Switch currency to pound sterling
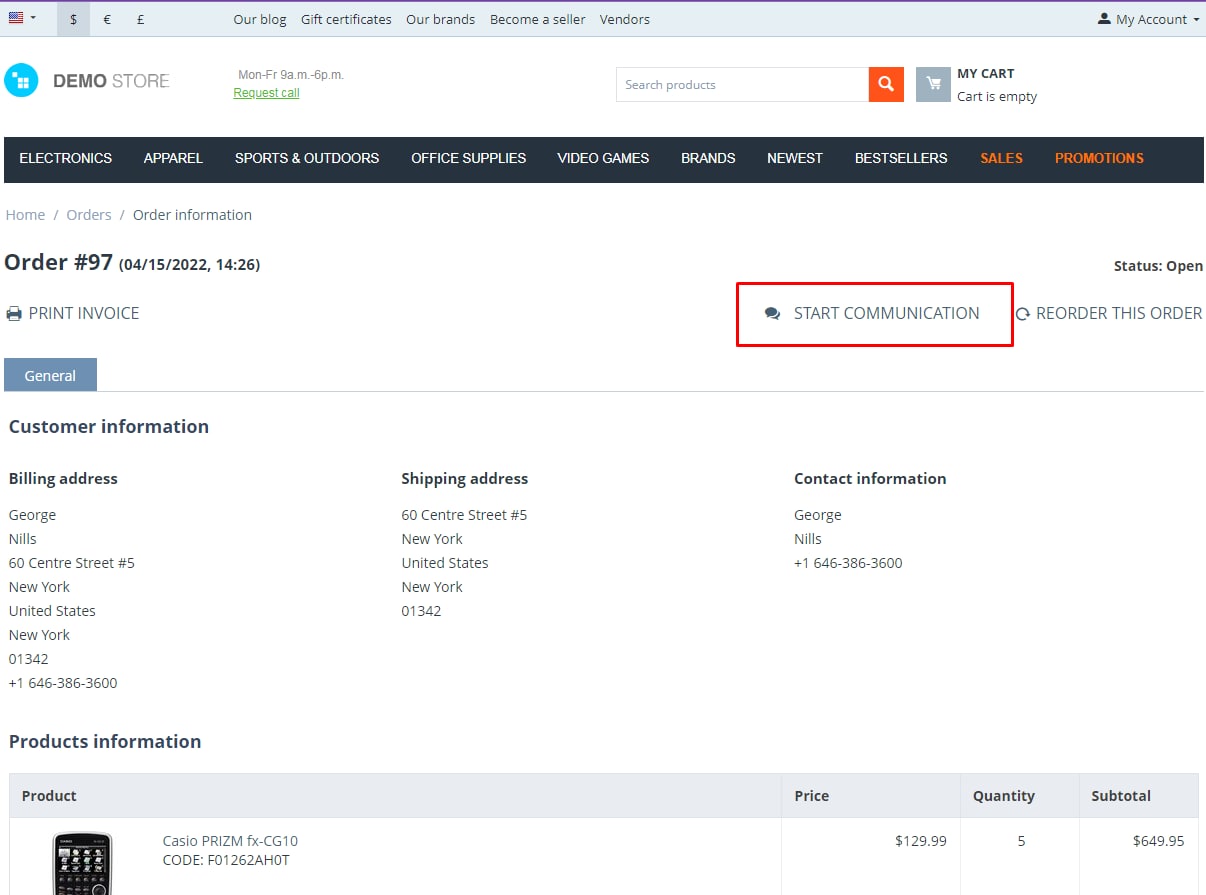 tap(140, 19)
